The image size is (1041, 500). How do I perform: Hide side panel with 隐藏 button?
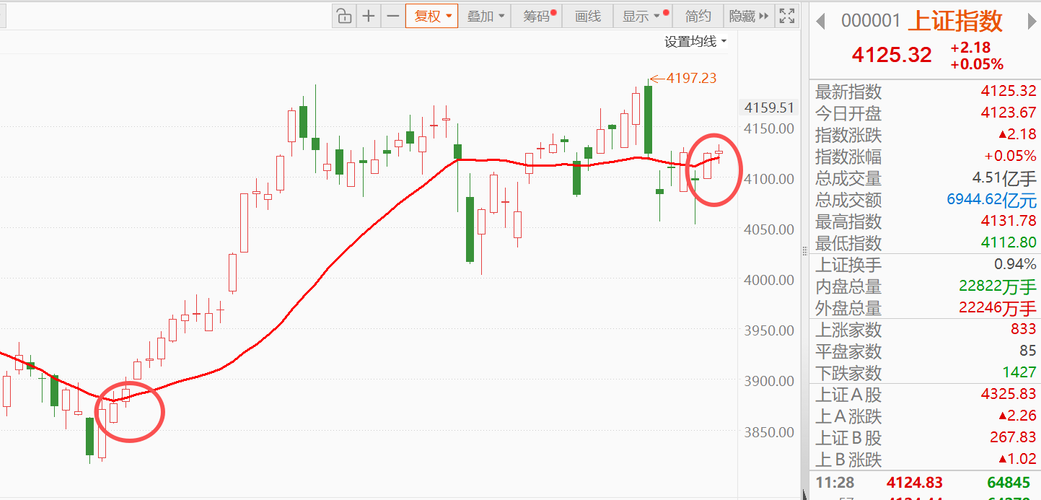(748, 16)
